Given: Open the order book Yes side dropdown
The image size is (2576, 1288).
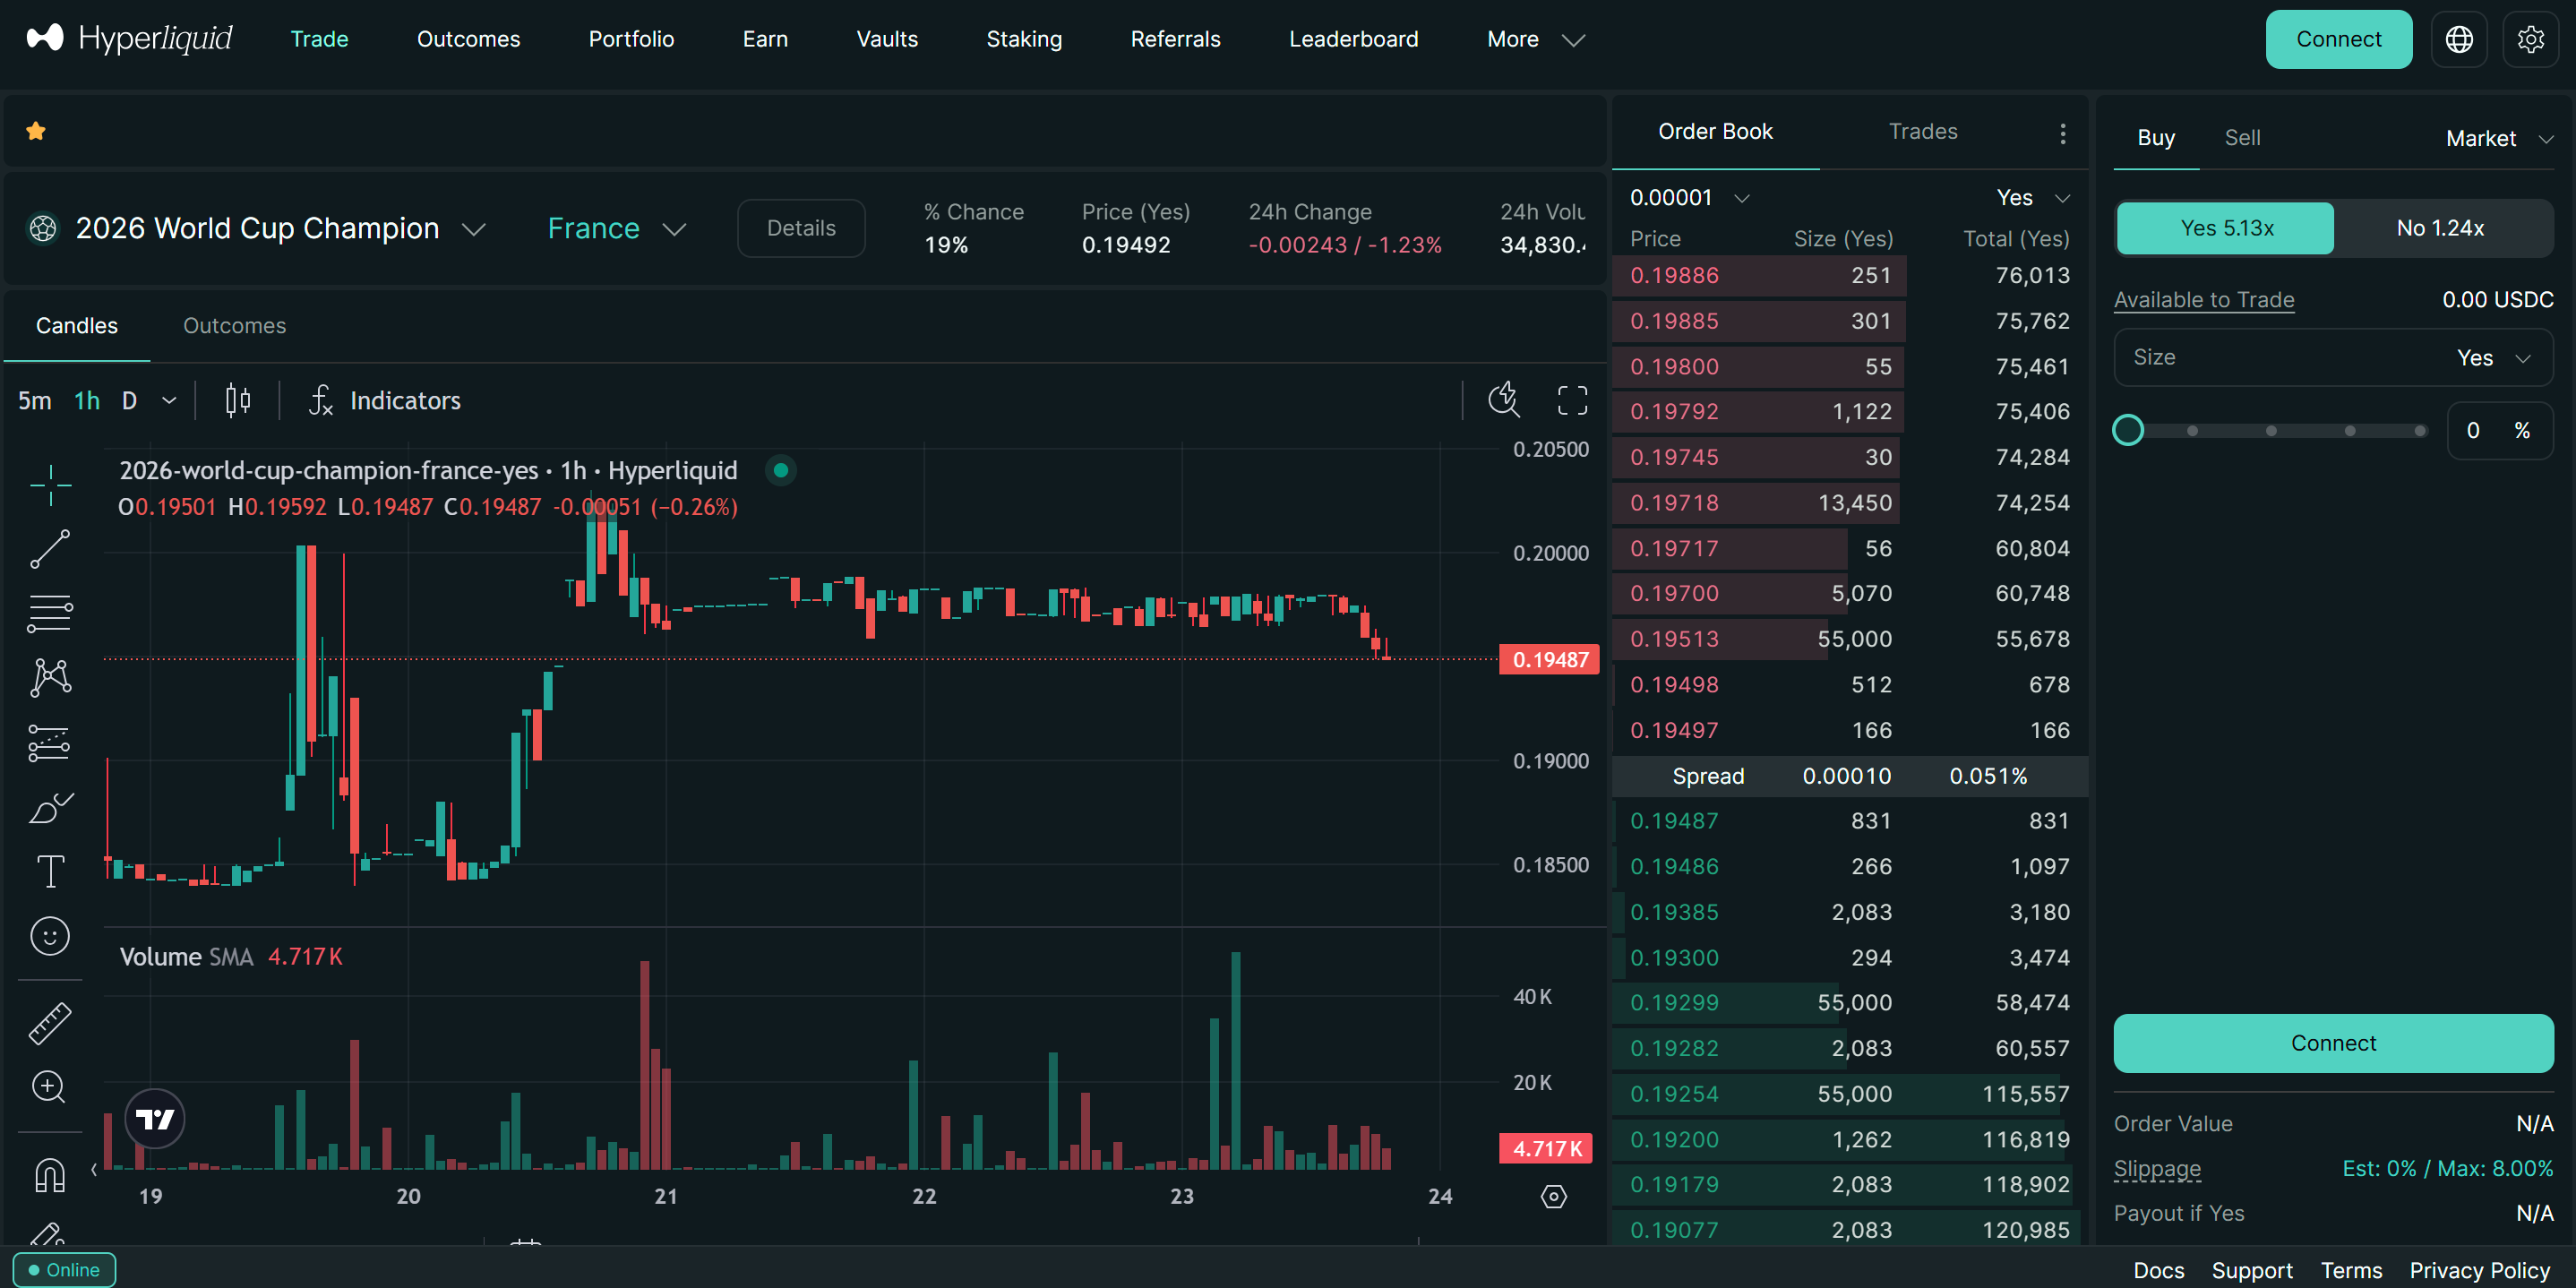Looking at the screenshot, I should 2032,197.
